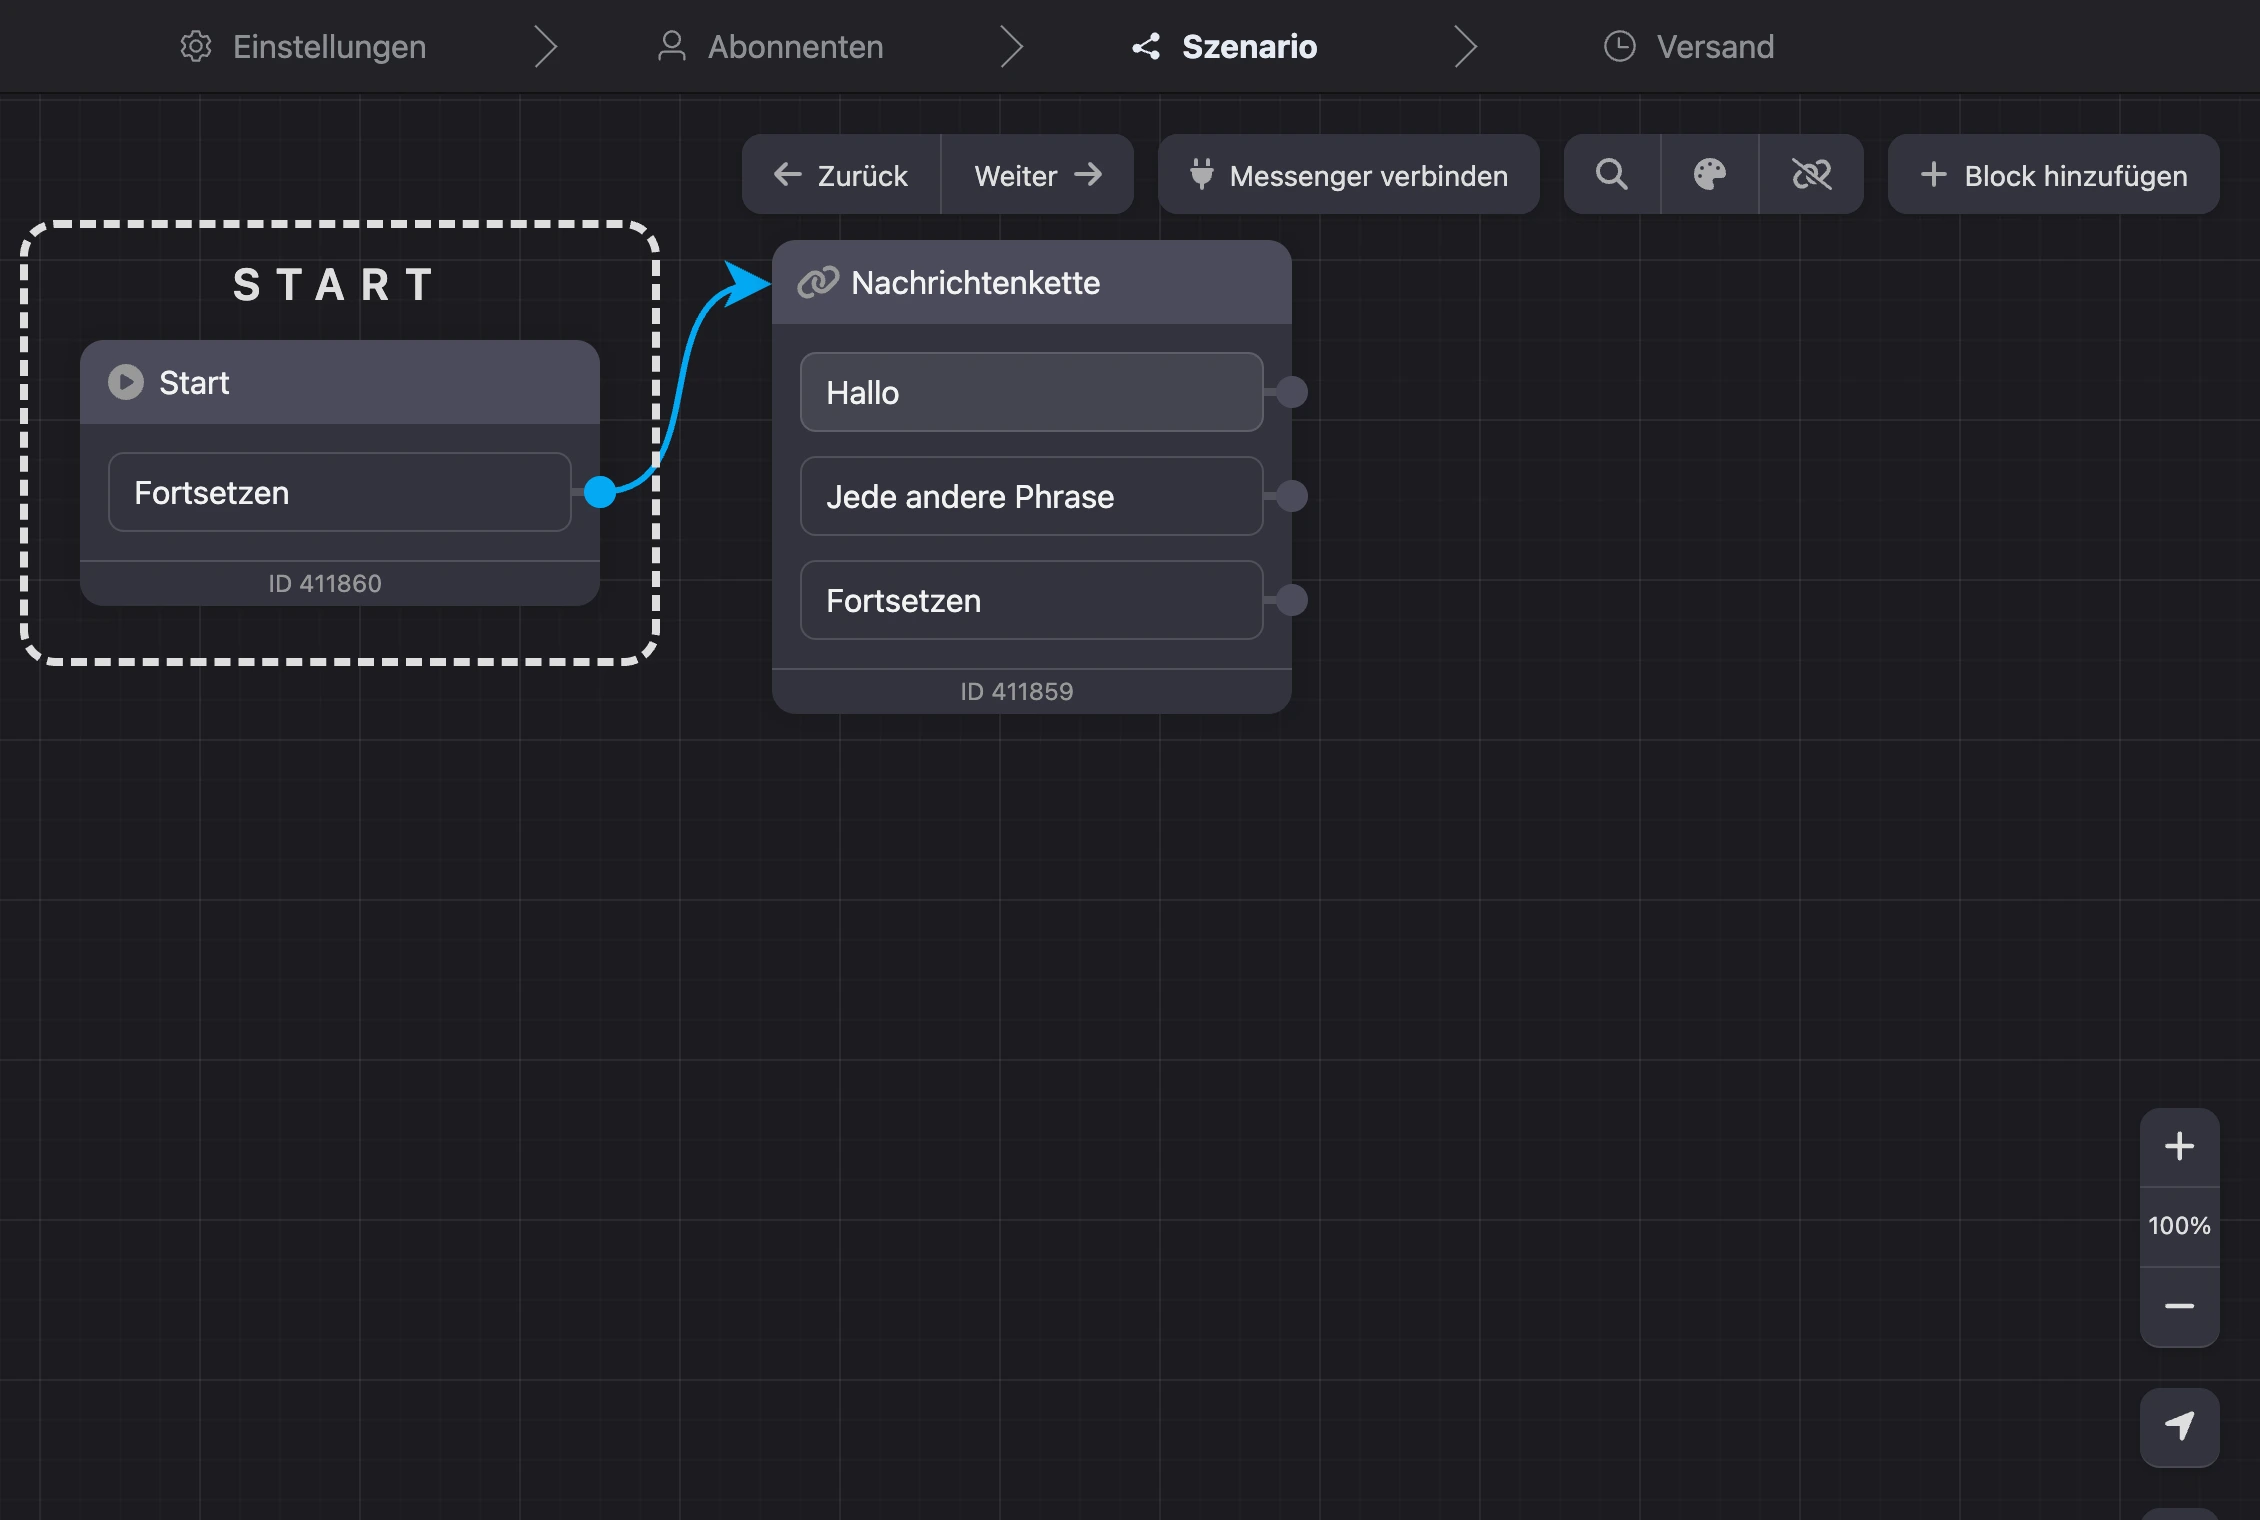Zoom out with the minus button
2260x1520 pixels.
[2179, 1306]
